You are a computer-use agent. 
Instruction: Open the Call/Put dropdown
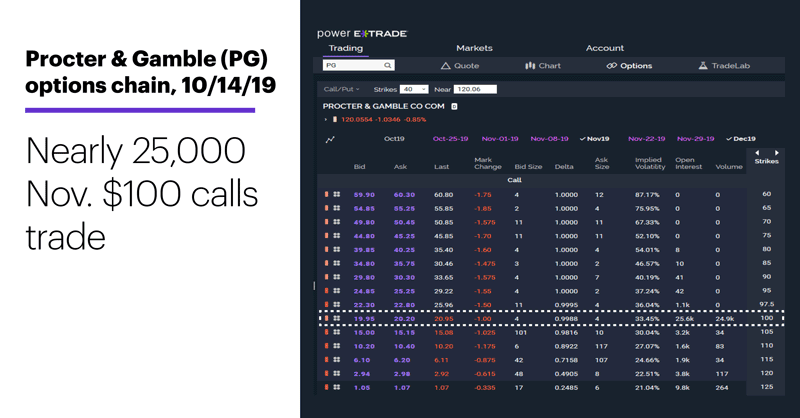pos(341,89)
